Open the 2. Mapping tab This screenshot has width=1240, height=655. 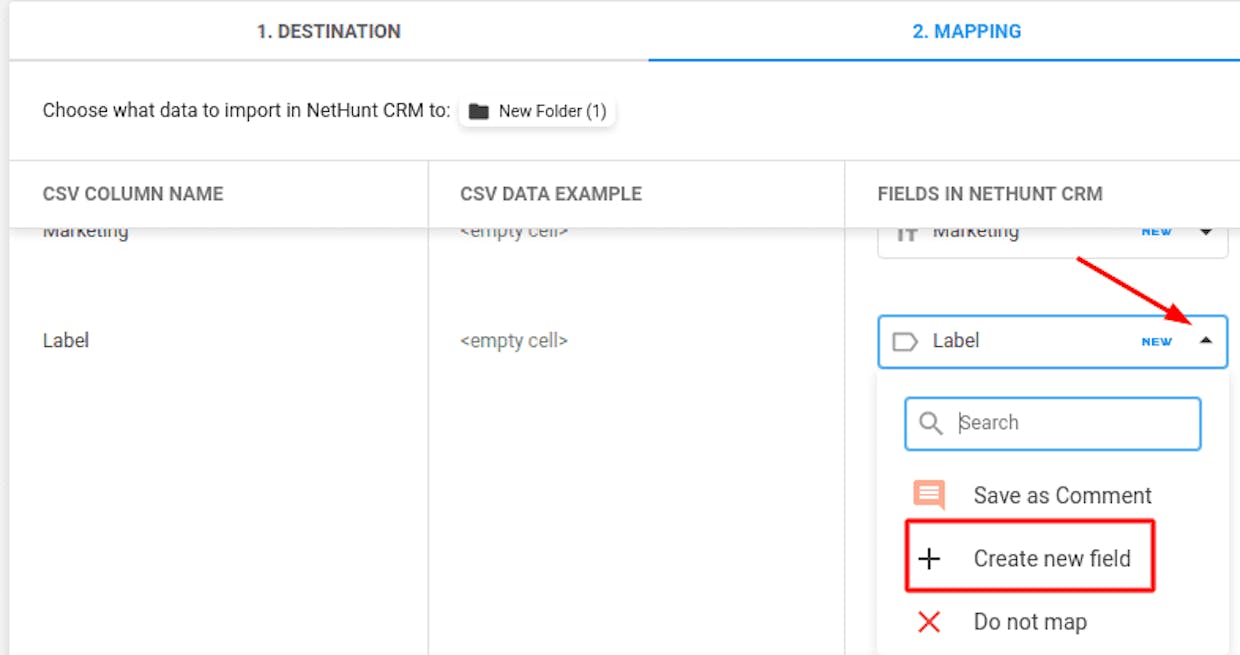click(966, 31)
